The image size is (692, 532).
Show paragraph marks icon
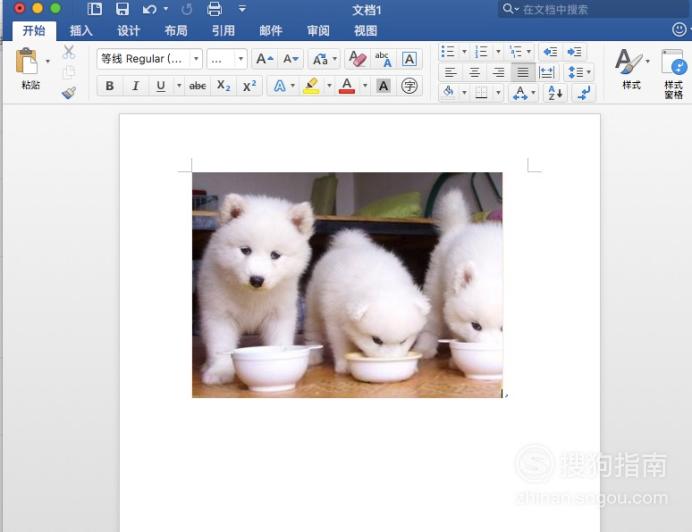pyautogui.click(x=584, y=93)
